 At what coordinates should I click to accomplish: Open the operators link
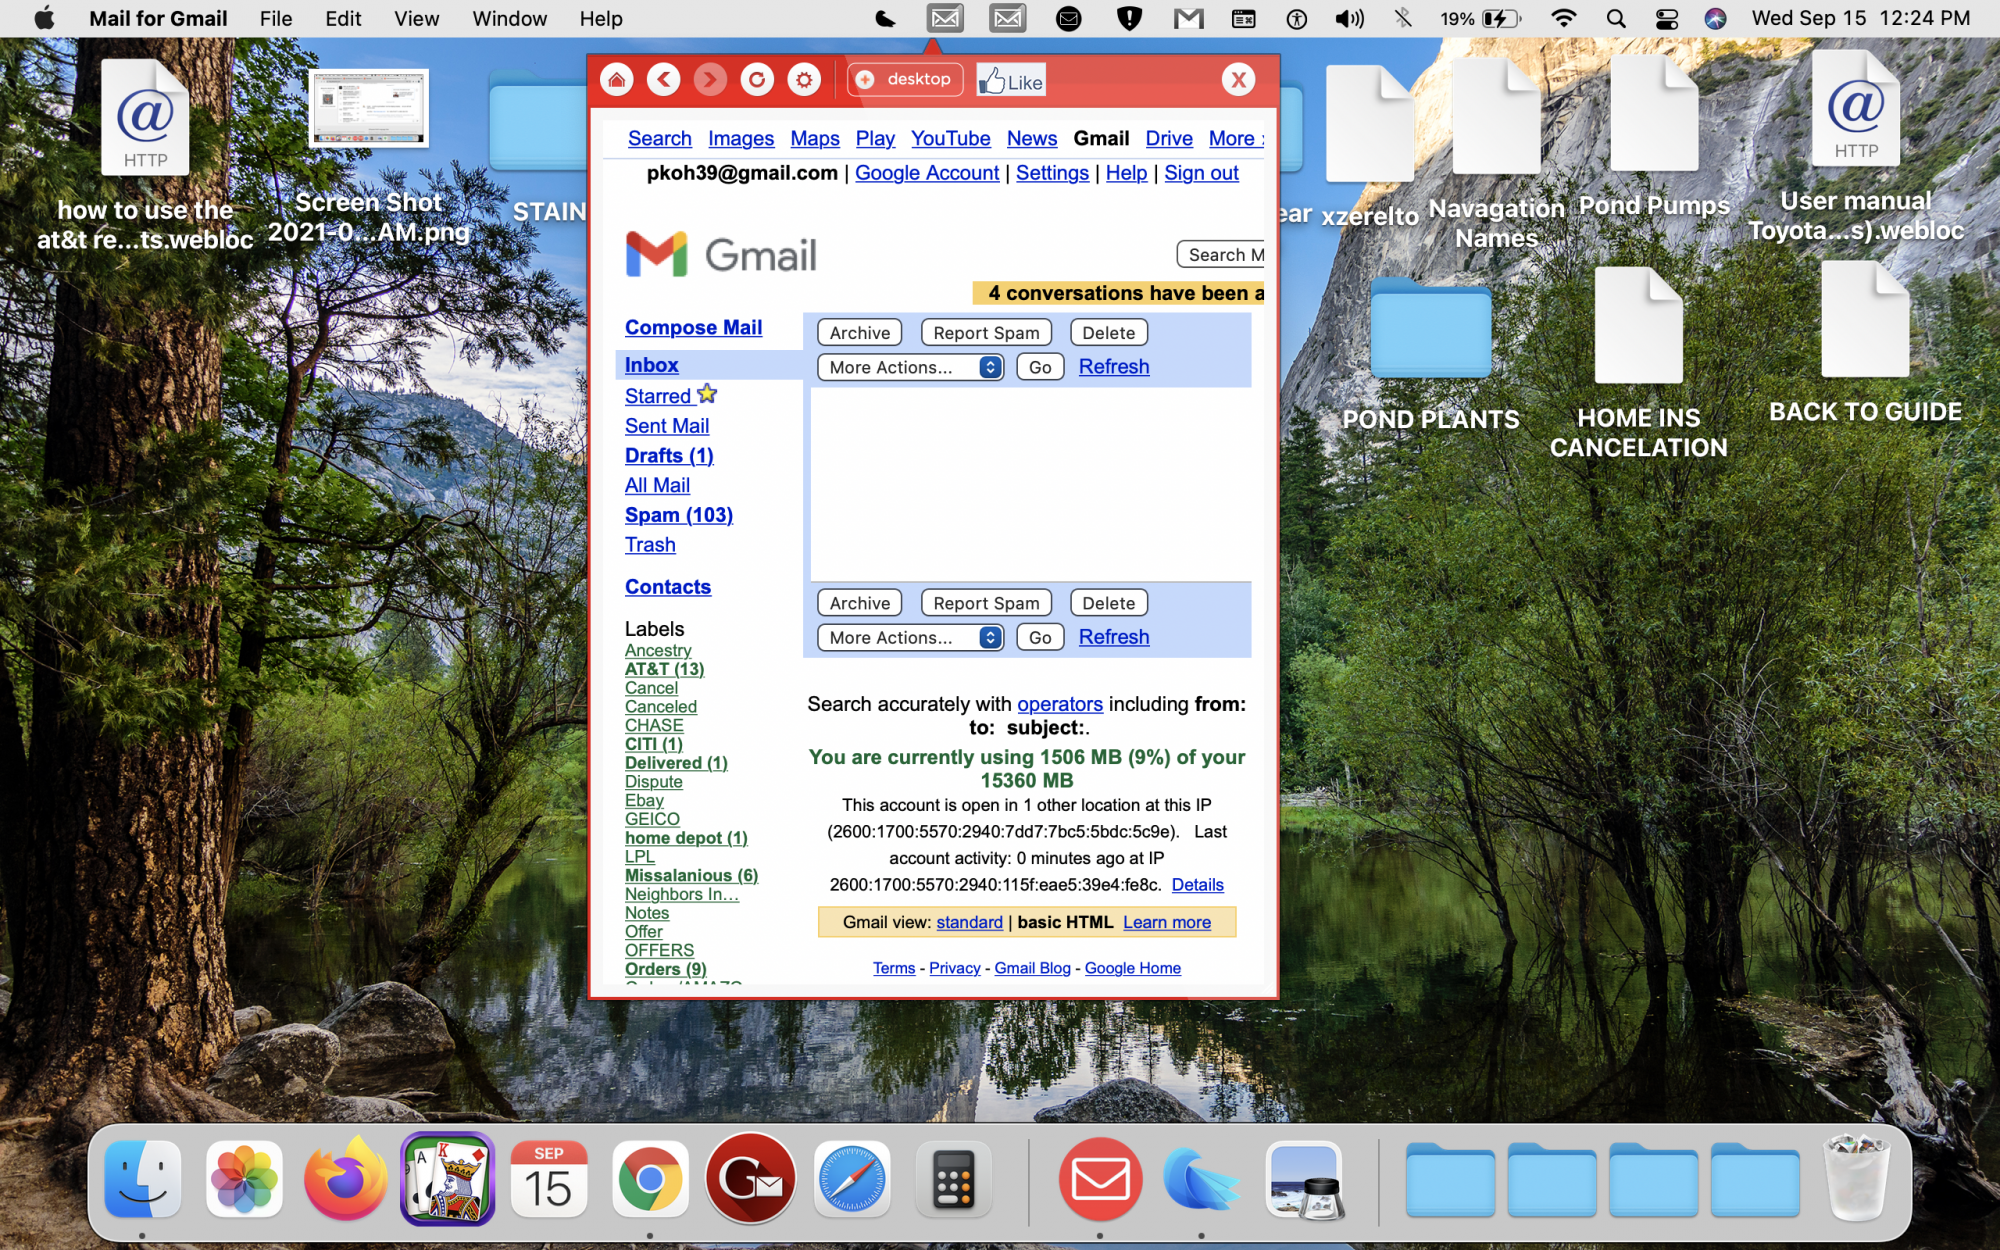pyautogui.click(x=1059, y=704)
